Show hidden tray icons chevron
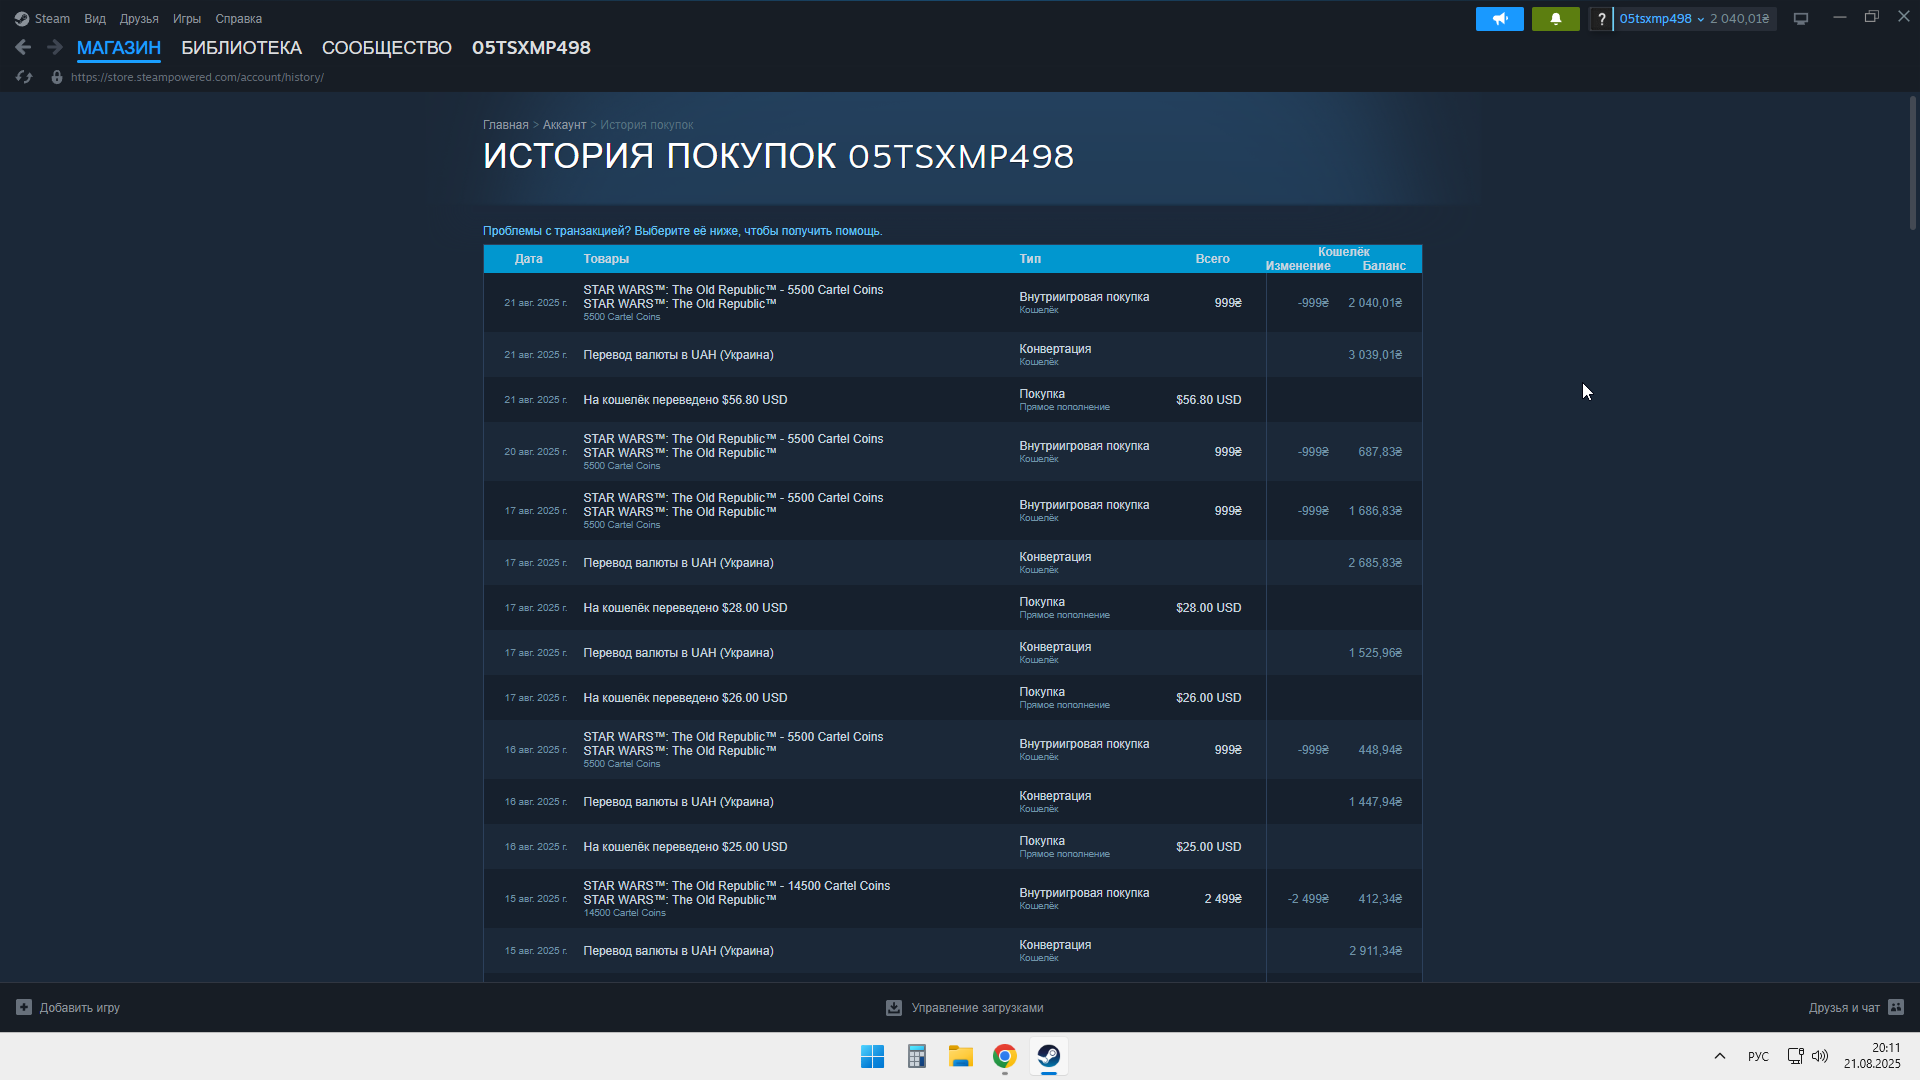Viewport: 1920px width, 1080px height. pos(1720,1056)
